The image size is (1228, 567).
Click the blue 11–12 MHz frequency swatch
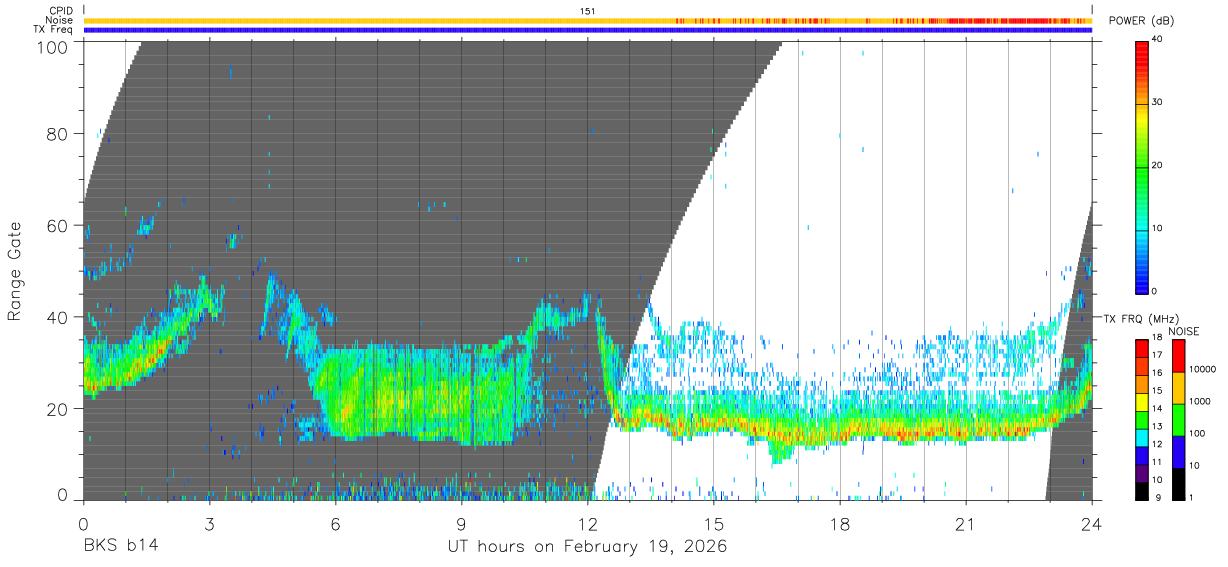click(1142, 456)
